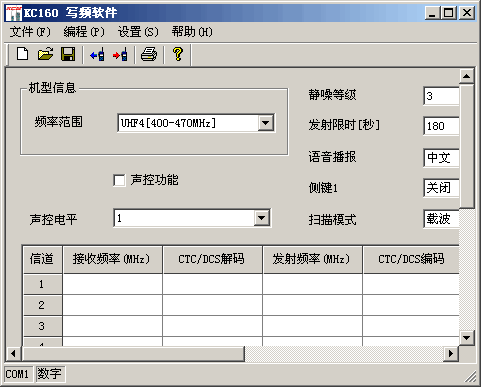481x387 pixels.
Task: Click the 接收频率(MHz) column header
Action: [x=112, y=259]
